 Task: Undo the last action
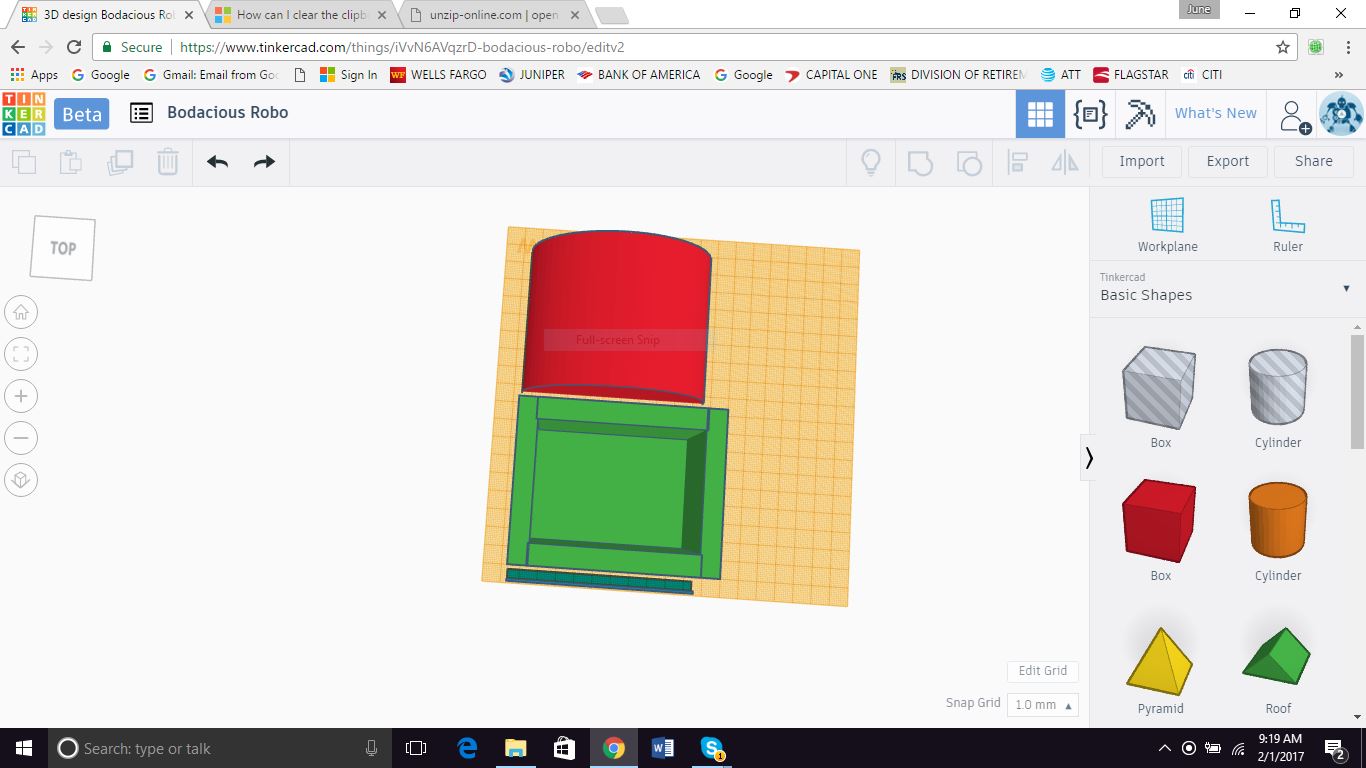(x=217, y=162)
